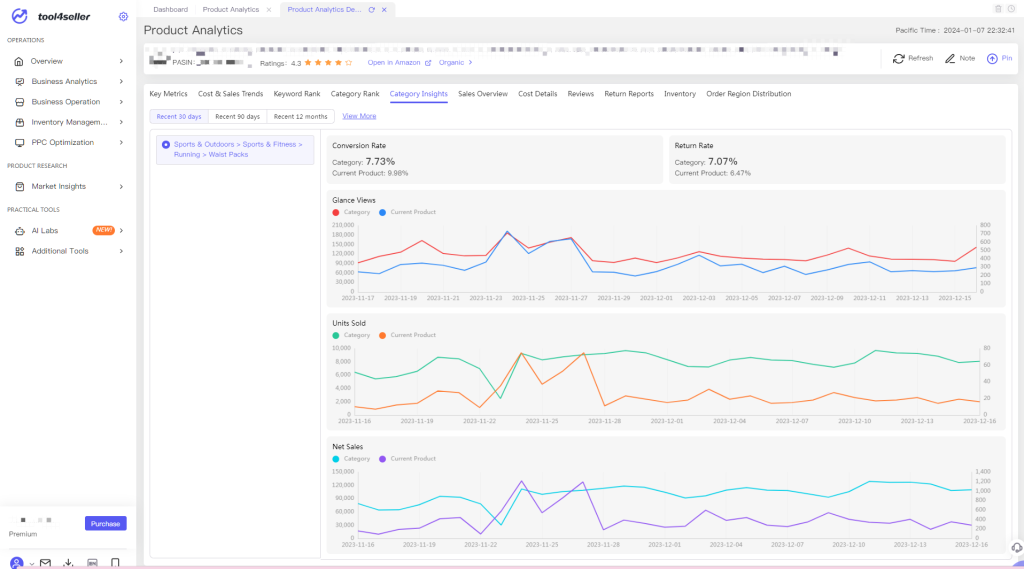Open the Key Metrics tab
The height and width of the screenshot is (569, 1024).
pyautogui.click(x=168, y=94)
